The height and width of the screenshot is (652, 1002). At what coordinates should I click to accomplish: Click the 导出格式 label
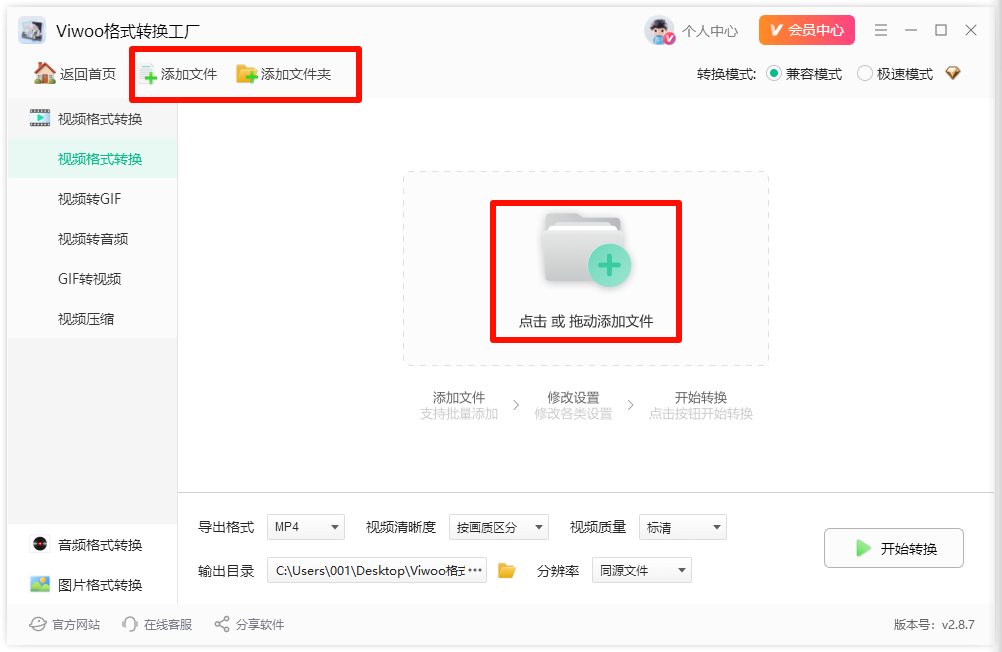pyautogui.click(x=226, y=527)
